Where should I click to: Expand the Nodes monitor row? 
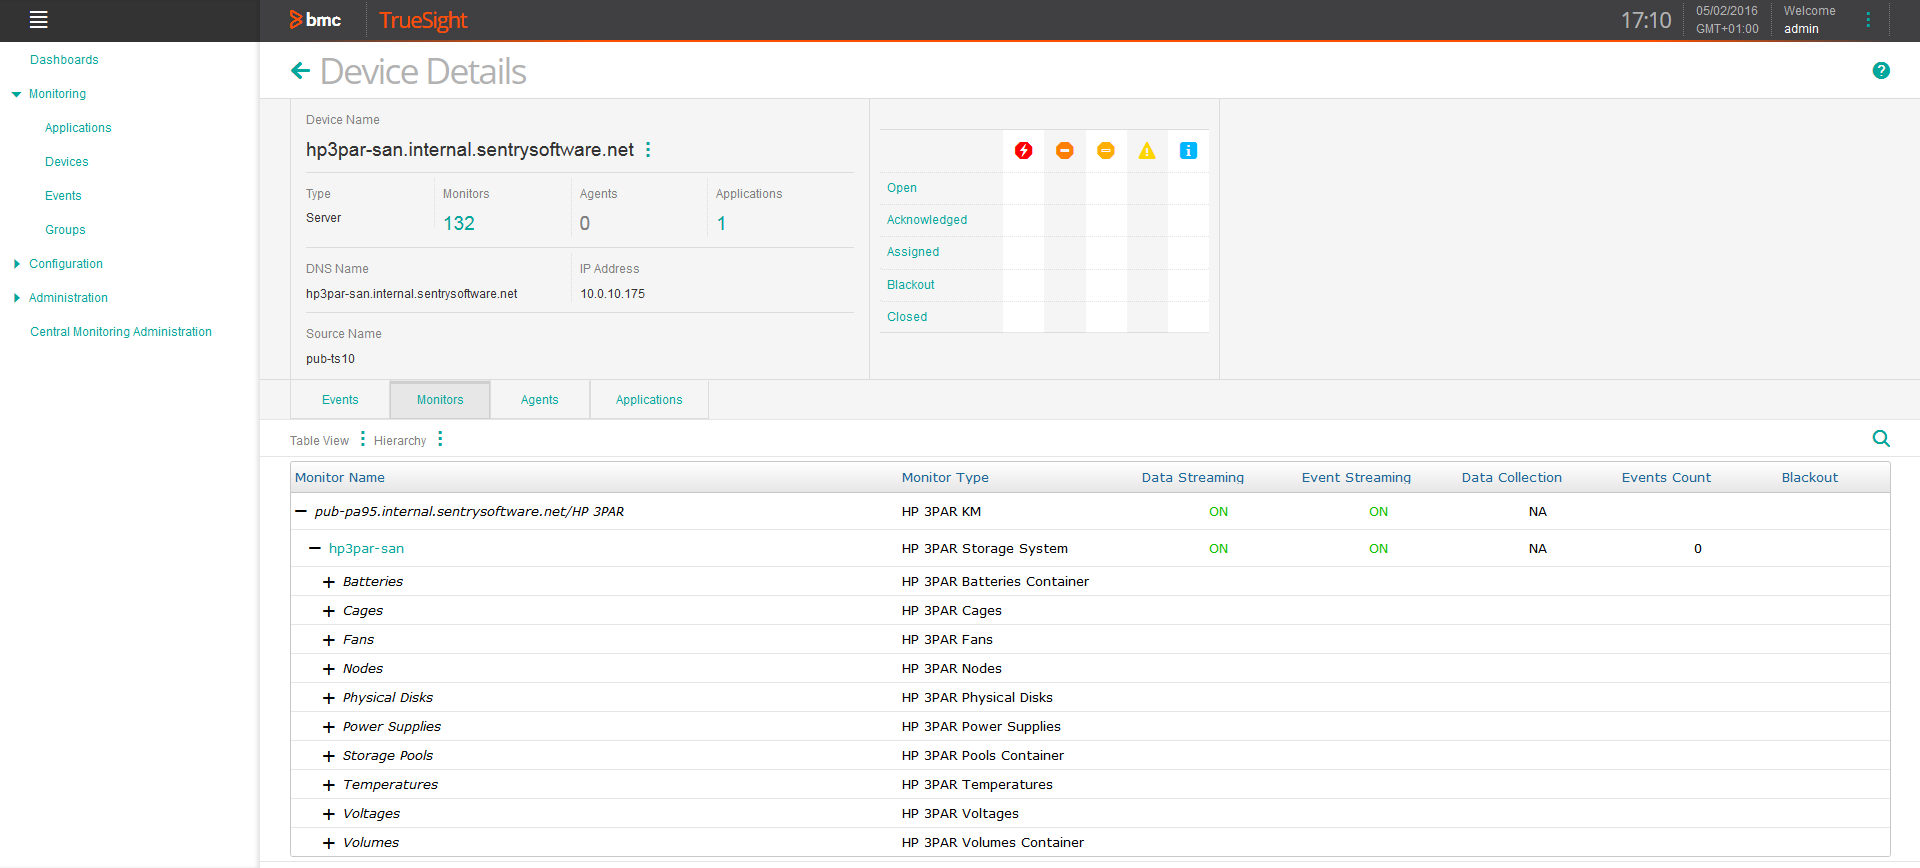pos(329,669)
